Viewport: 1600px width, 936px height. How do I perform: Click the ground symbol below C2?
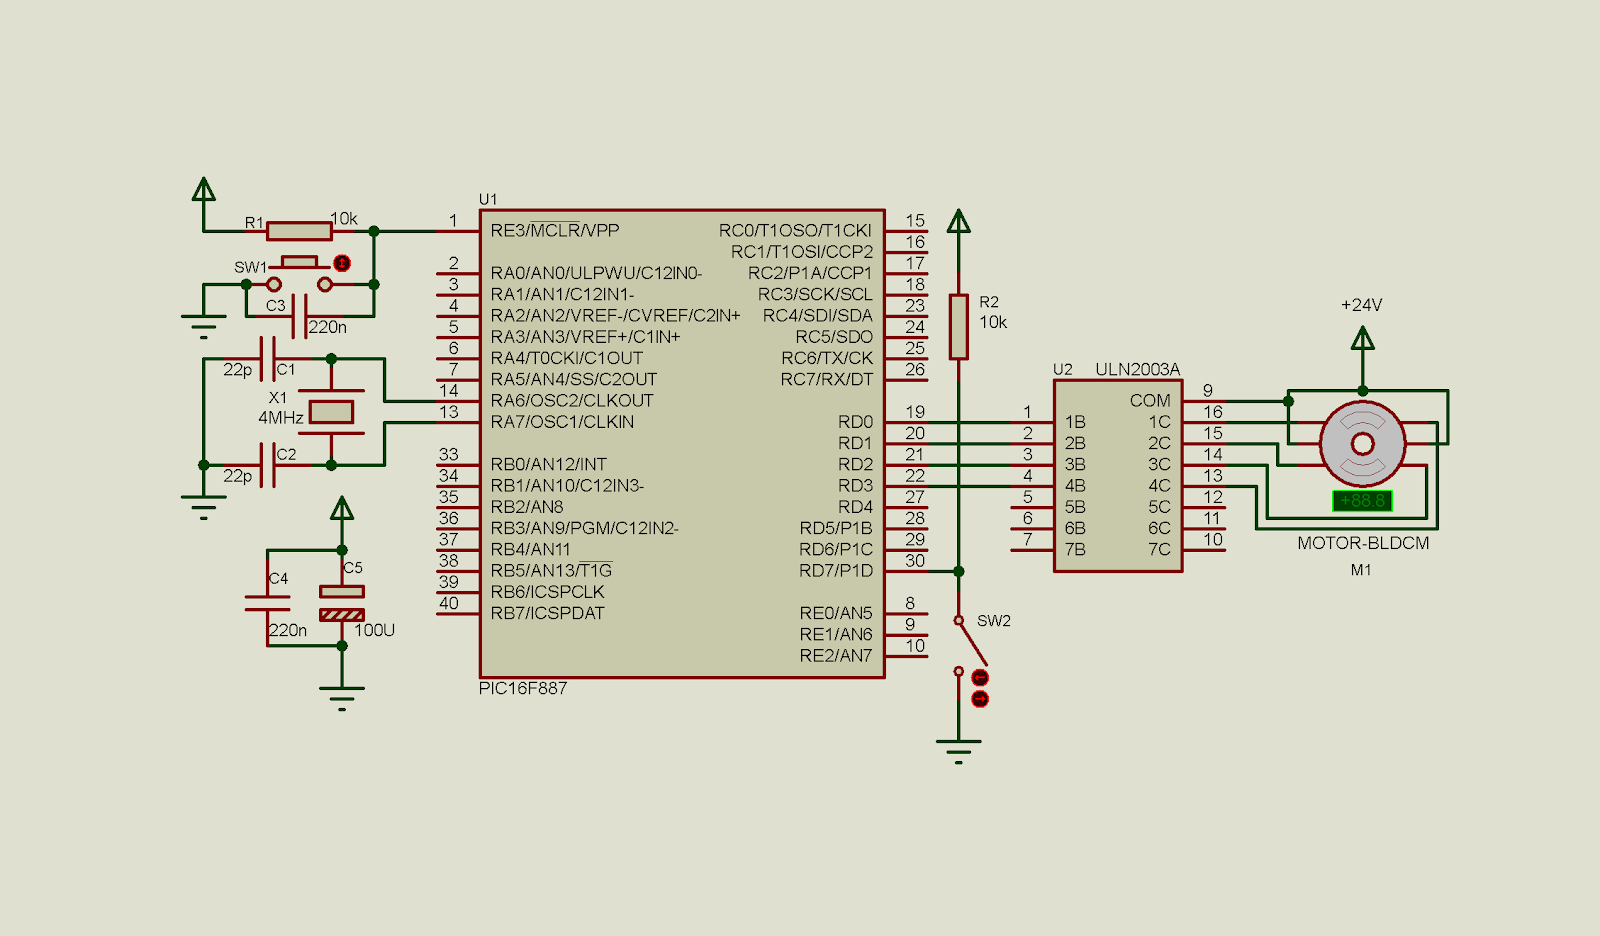click(203, 507)
